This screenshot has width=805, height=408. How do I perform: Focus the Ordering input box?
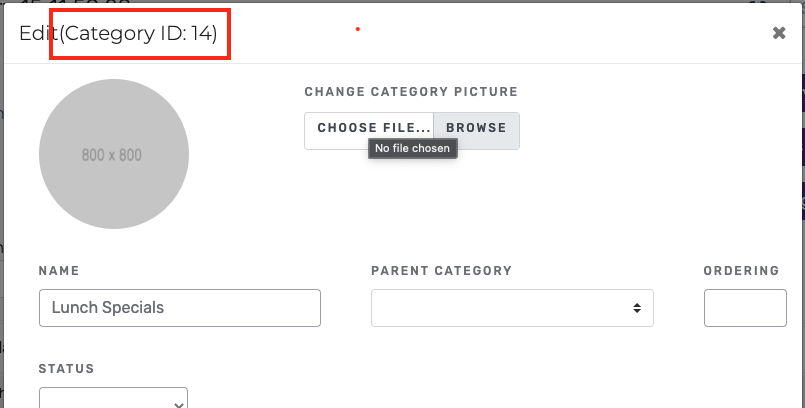point(745,308)
